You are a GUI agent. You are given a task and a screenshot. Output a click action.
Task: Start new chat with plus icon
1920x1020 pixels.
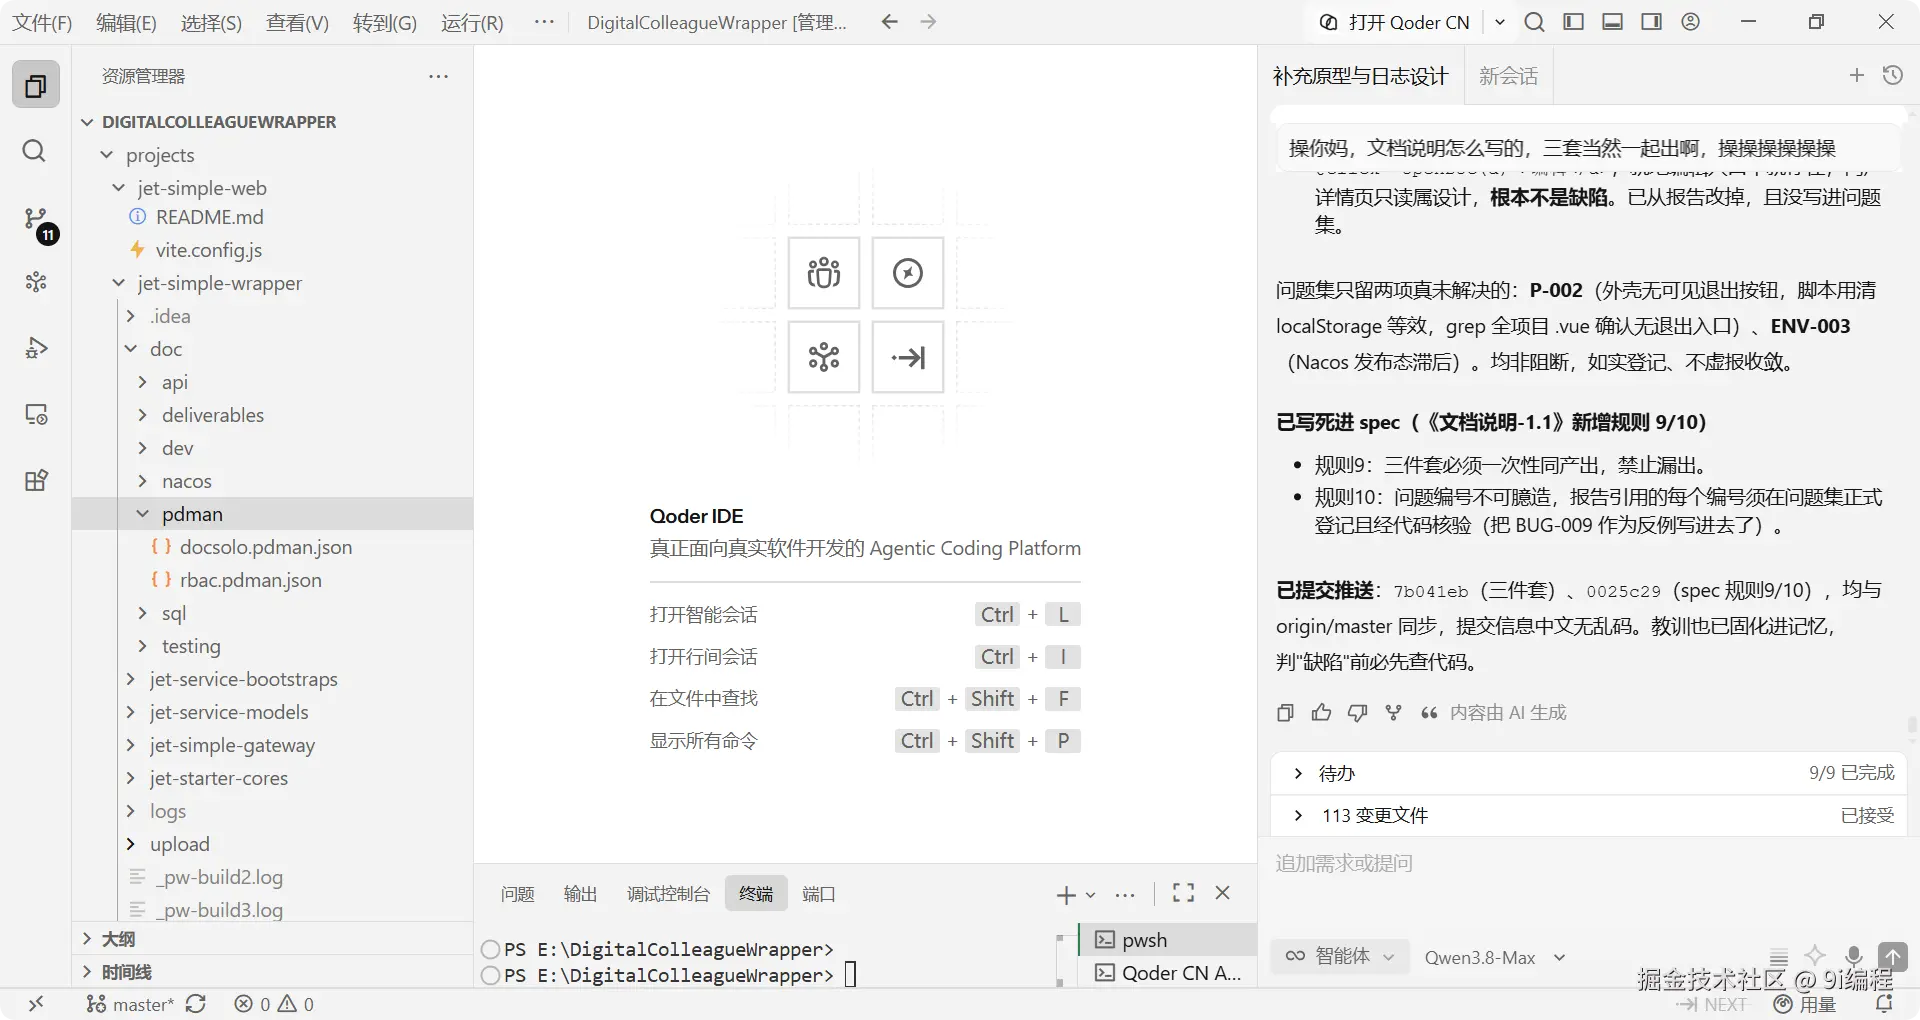(1856, 75)
